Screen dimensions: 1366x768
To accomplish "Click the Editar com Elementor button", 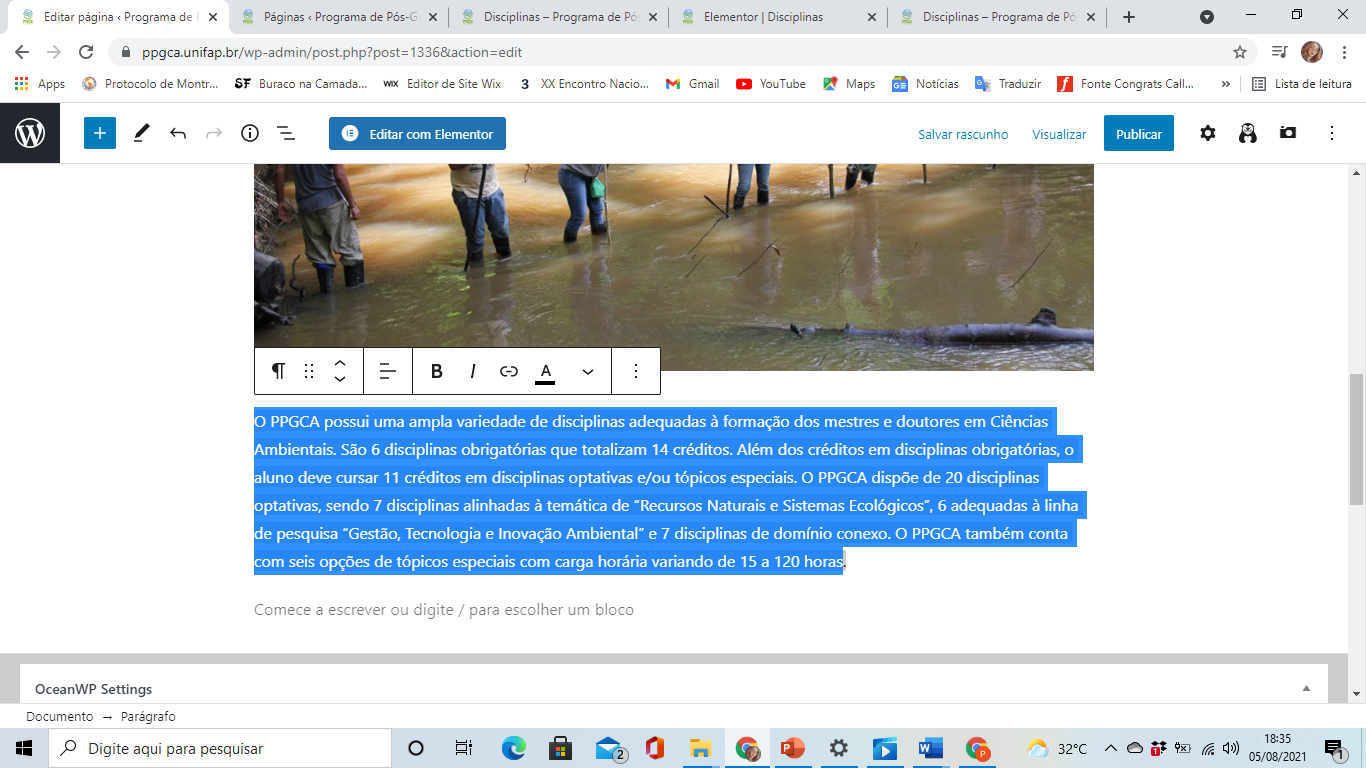I will 417,133.
